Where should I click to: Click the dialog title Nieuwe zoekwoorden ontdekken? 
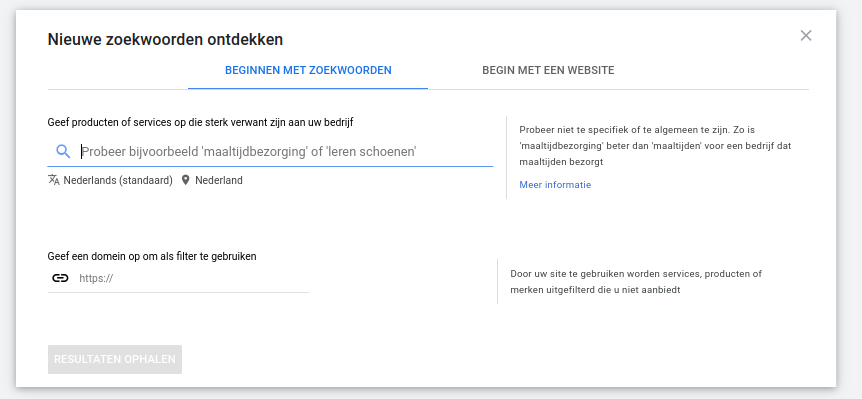tap(165, 40)
